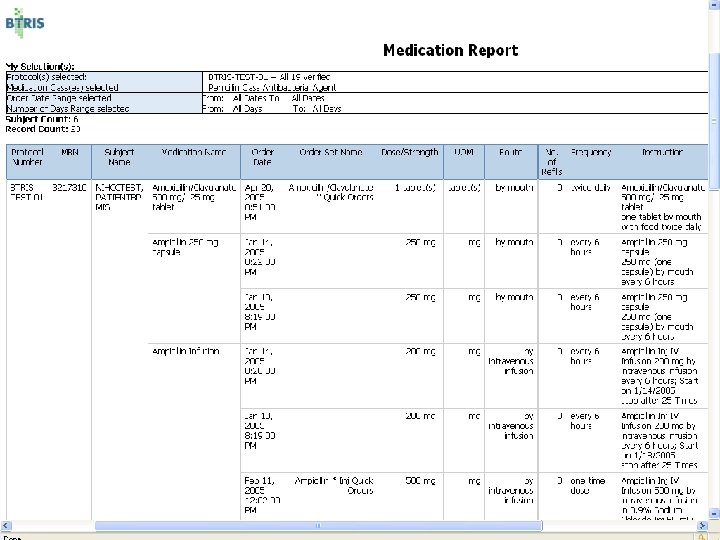Click the vertical scrollbar up arrow

[714, 4]
